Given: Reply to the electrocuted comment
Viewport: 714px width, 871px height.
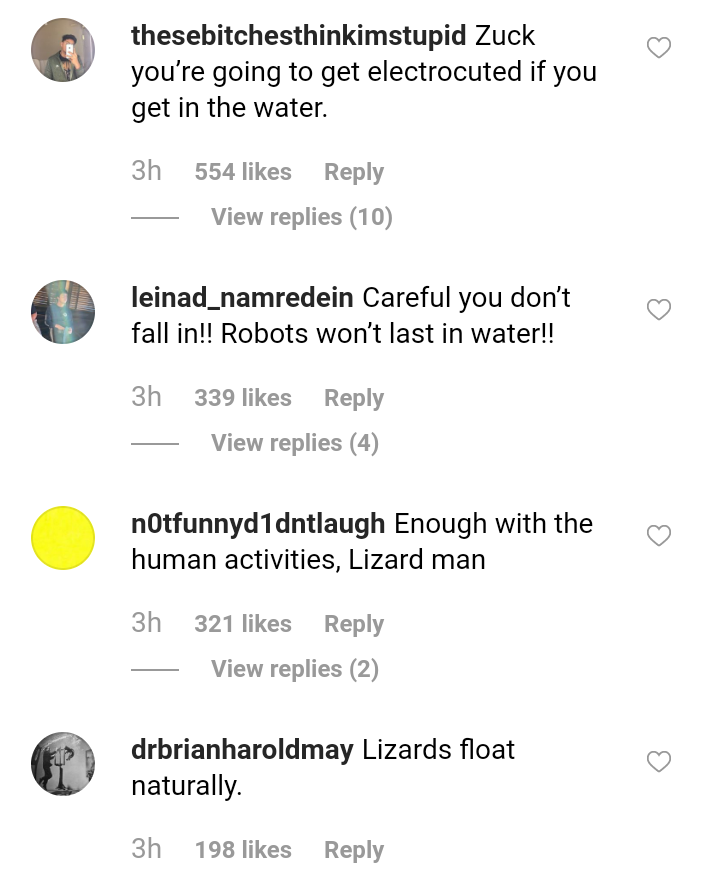Looking at the screenshot, I should coord(353,172).
